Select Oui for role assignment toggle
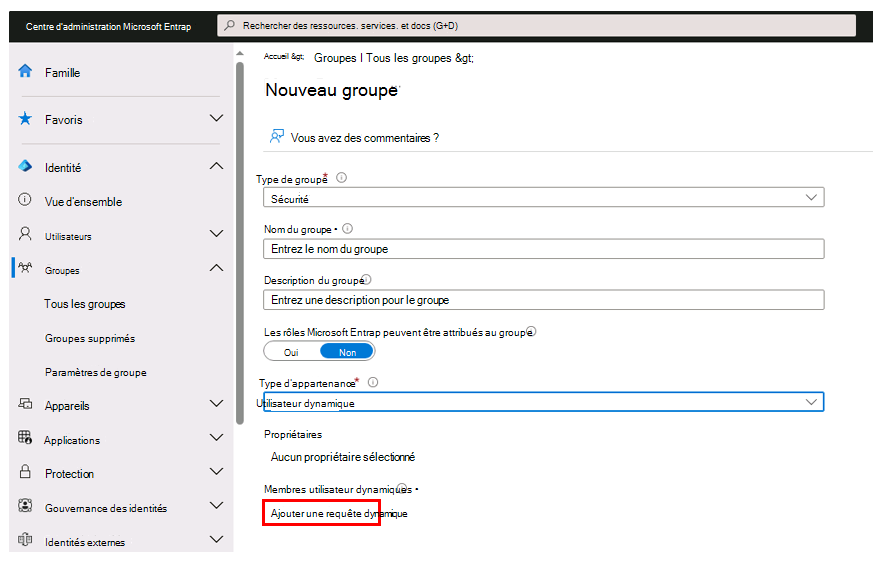This screenshot has height=563, width=885. [291, 352]
